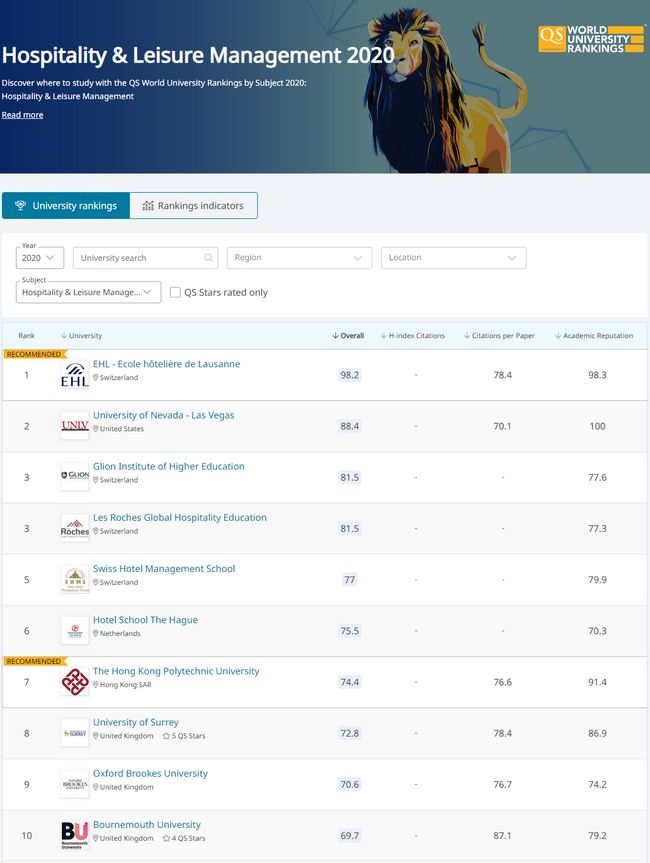
Task: Open Bournemouth University link
Action: pos(147,824)
